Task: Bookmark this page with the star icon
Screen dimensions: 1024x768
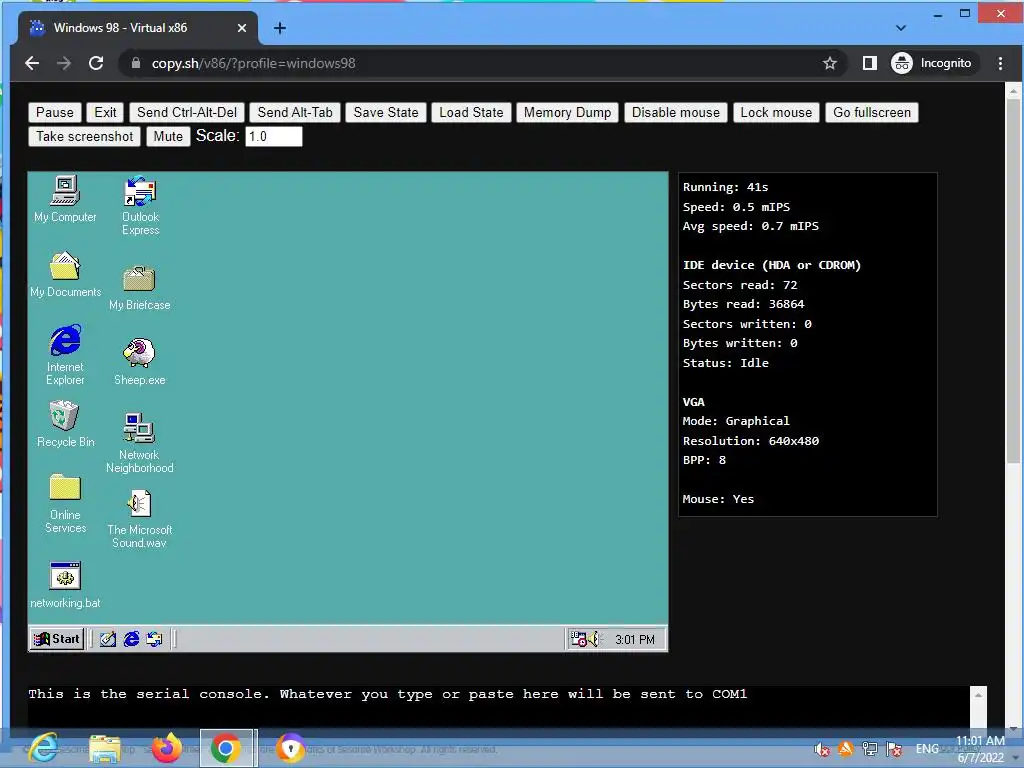Action: point(829,63)
